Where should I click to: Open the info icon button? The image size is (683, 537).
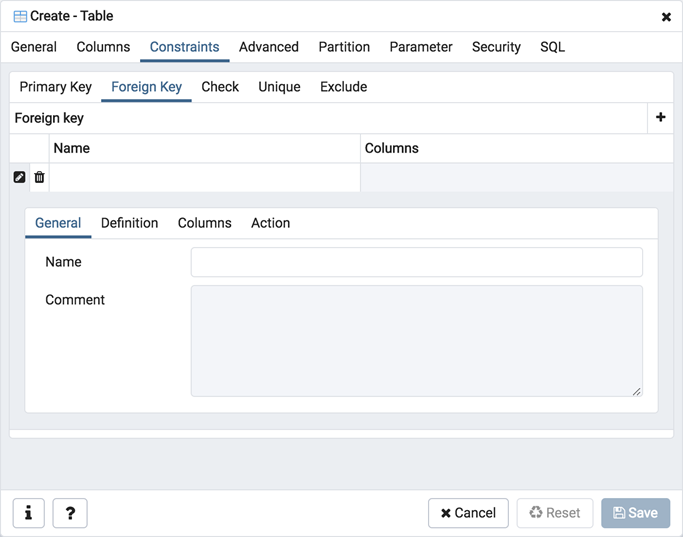click(28, 513)
